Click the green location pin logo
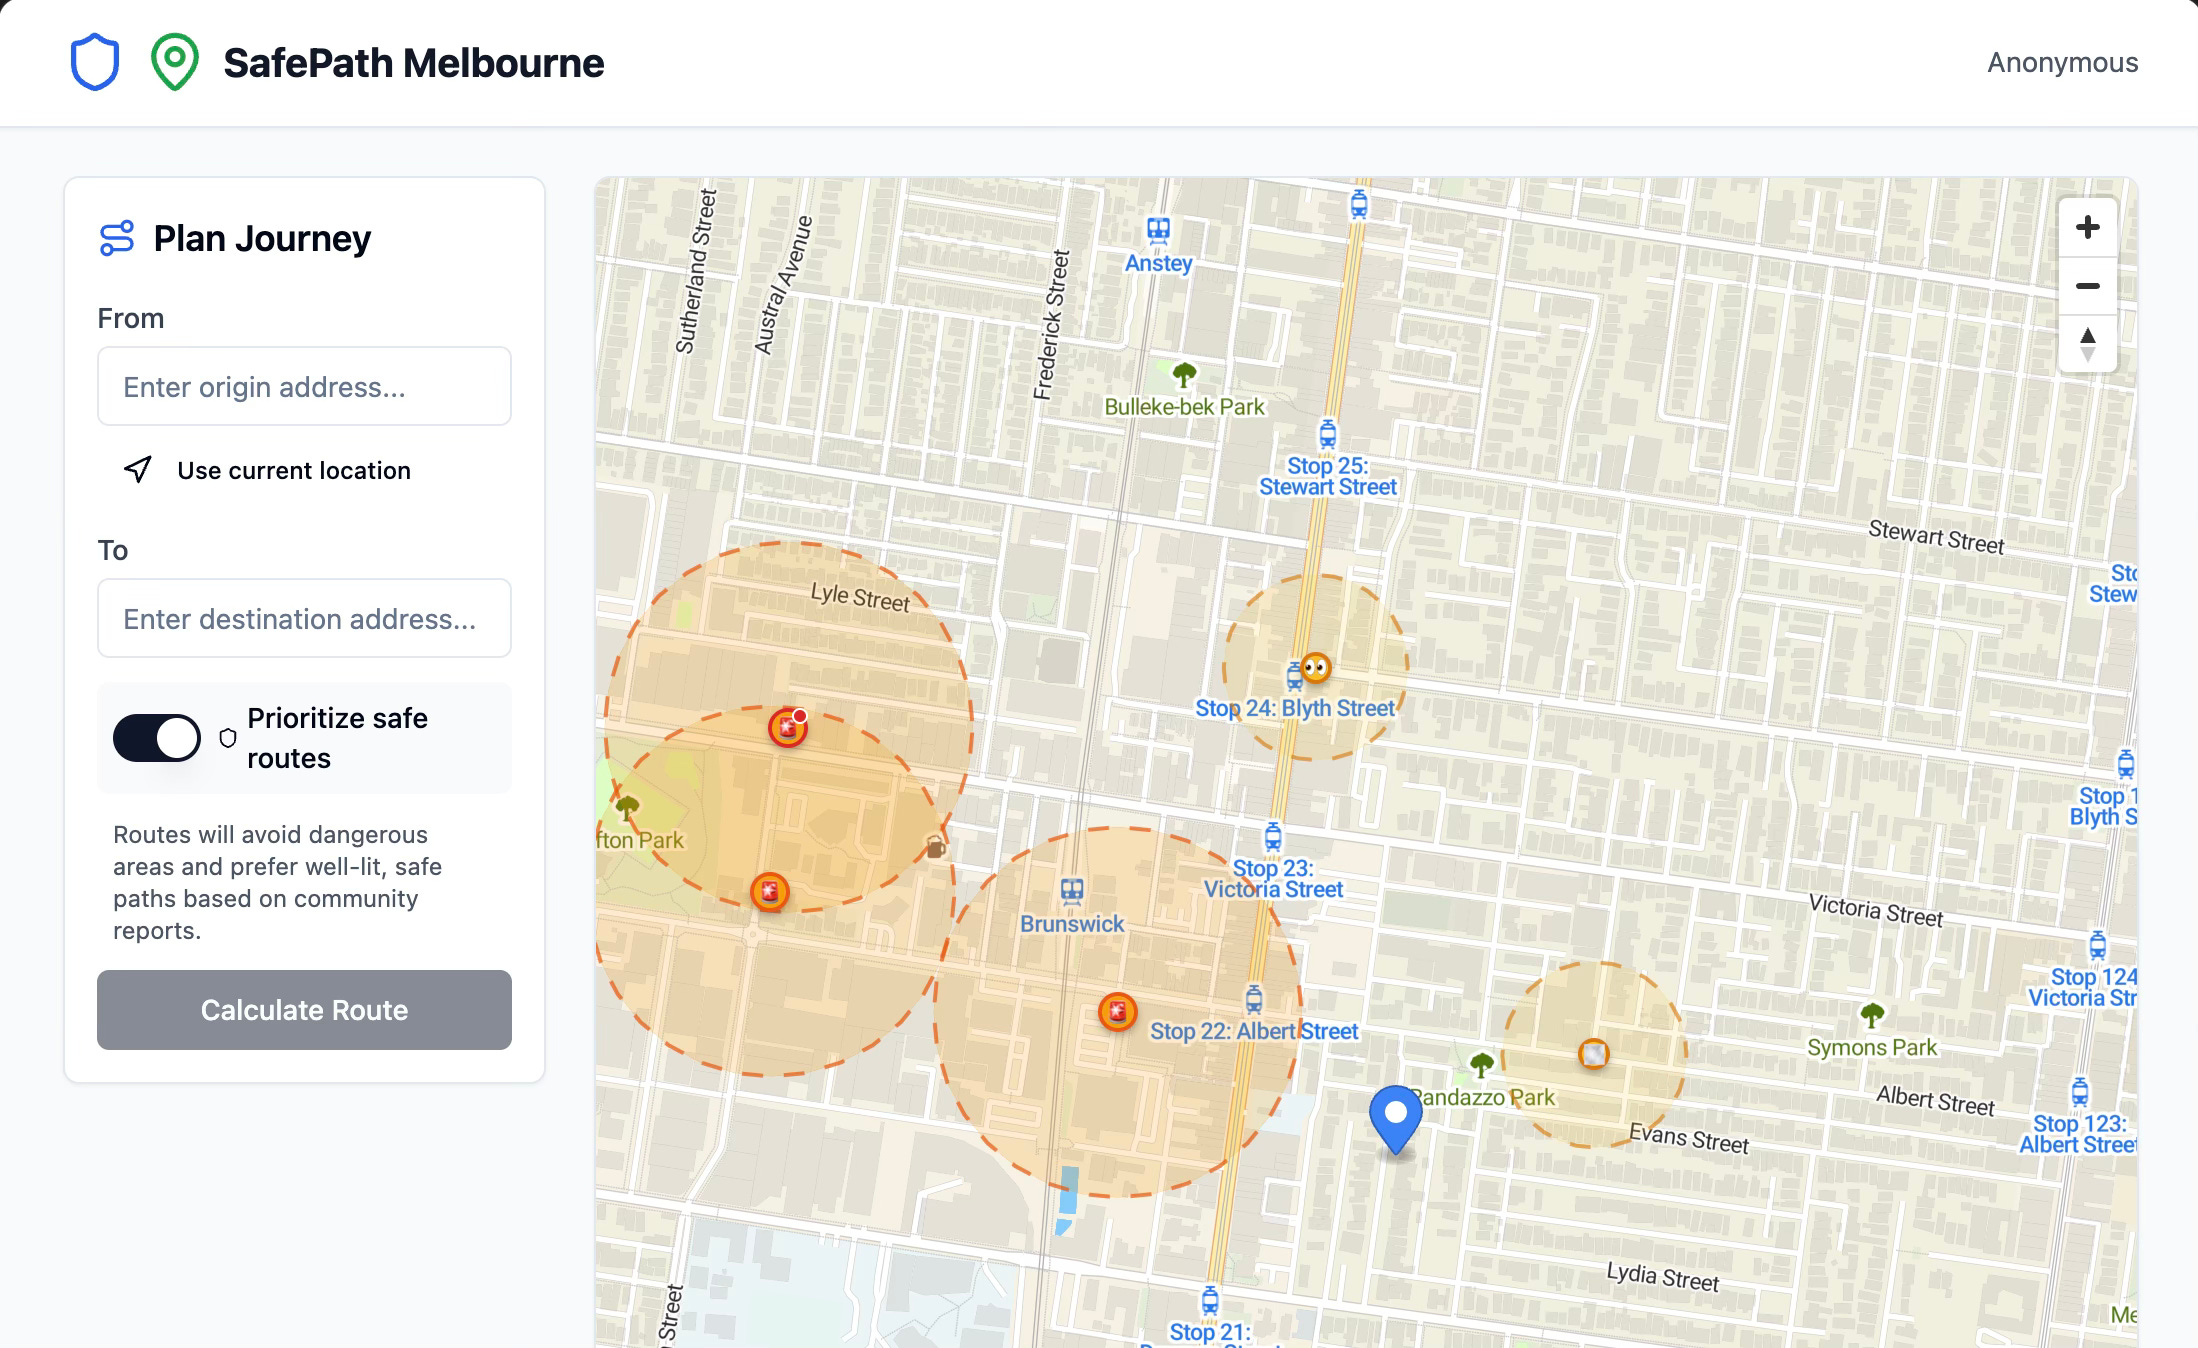 [x=174, y=62]
